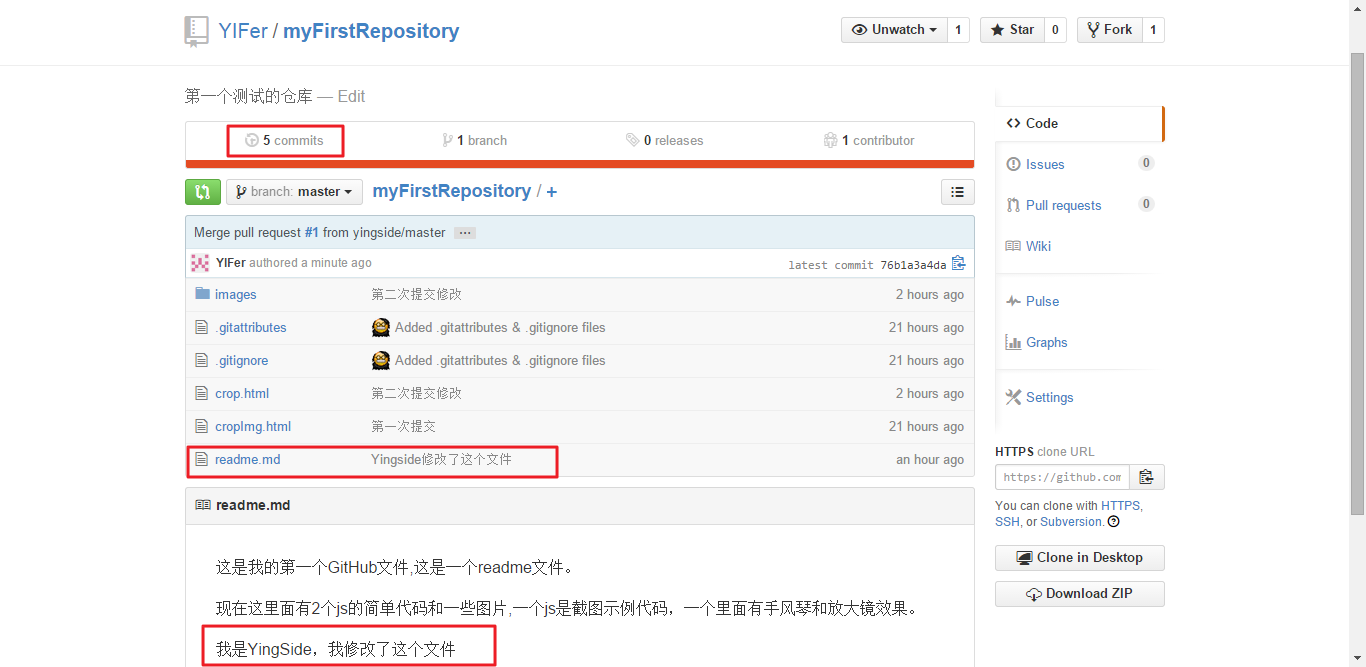1366x667 pixels.
Task: Switch clone protocol to SSH
Action: (x=1007, y=522)
